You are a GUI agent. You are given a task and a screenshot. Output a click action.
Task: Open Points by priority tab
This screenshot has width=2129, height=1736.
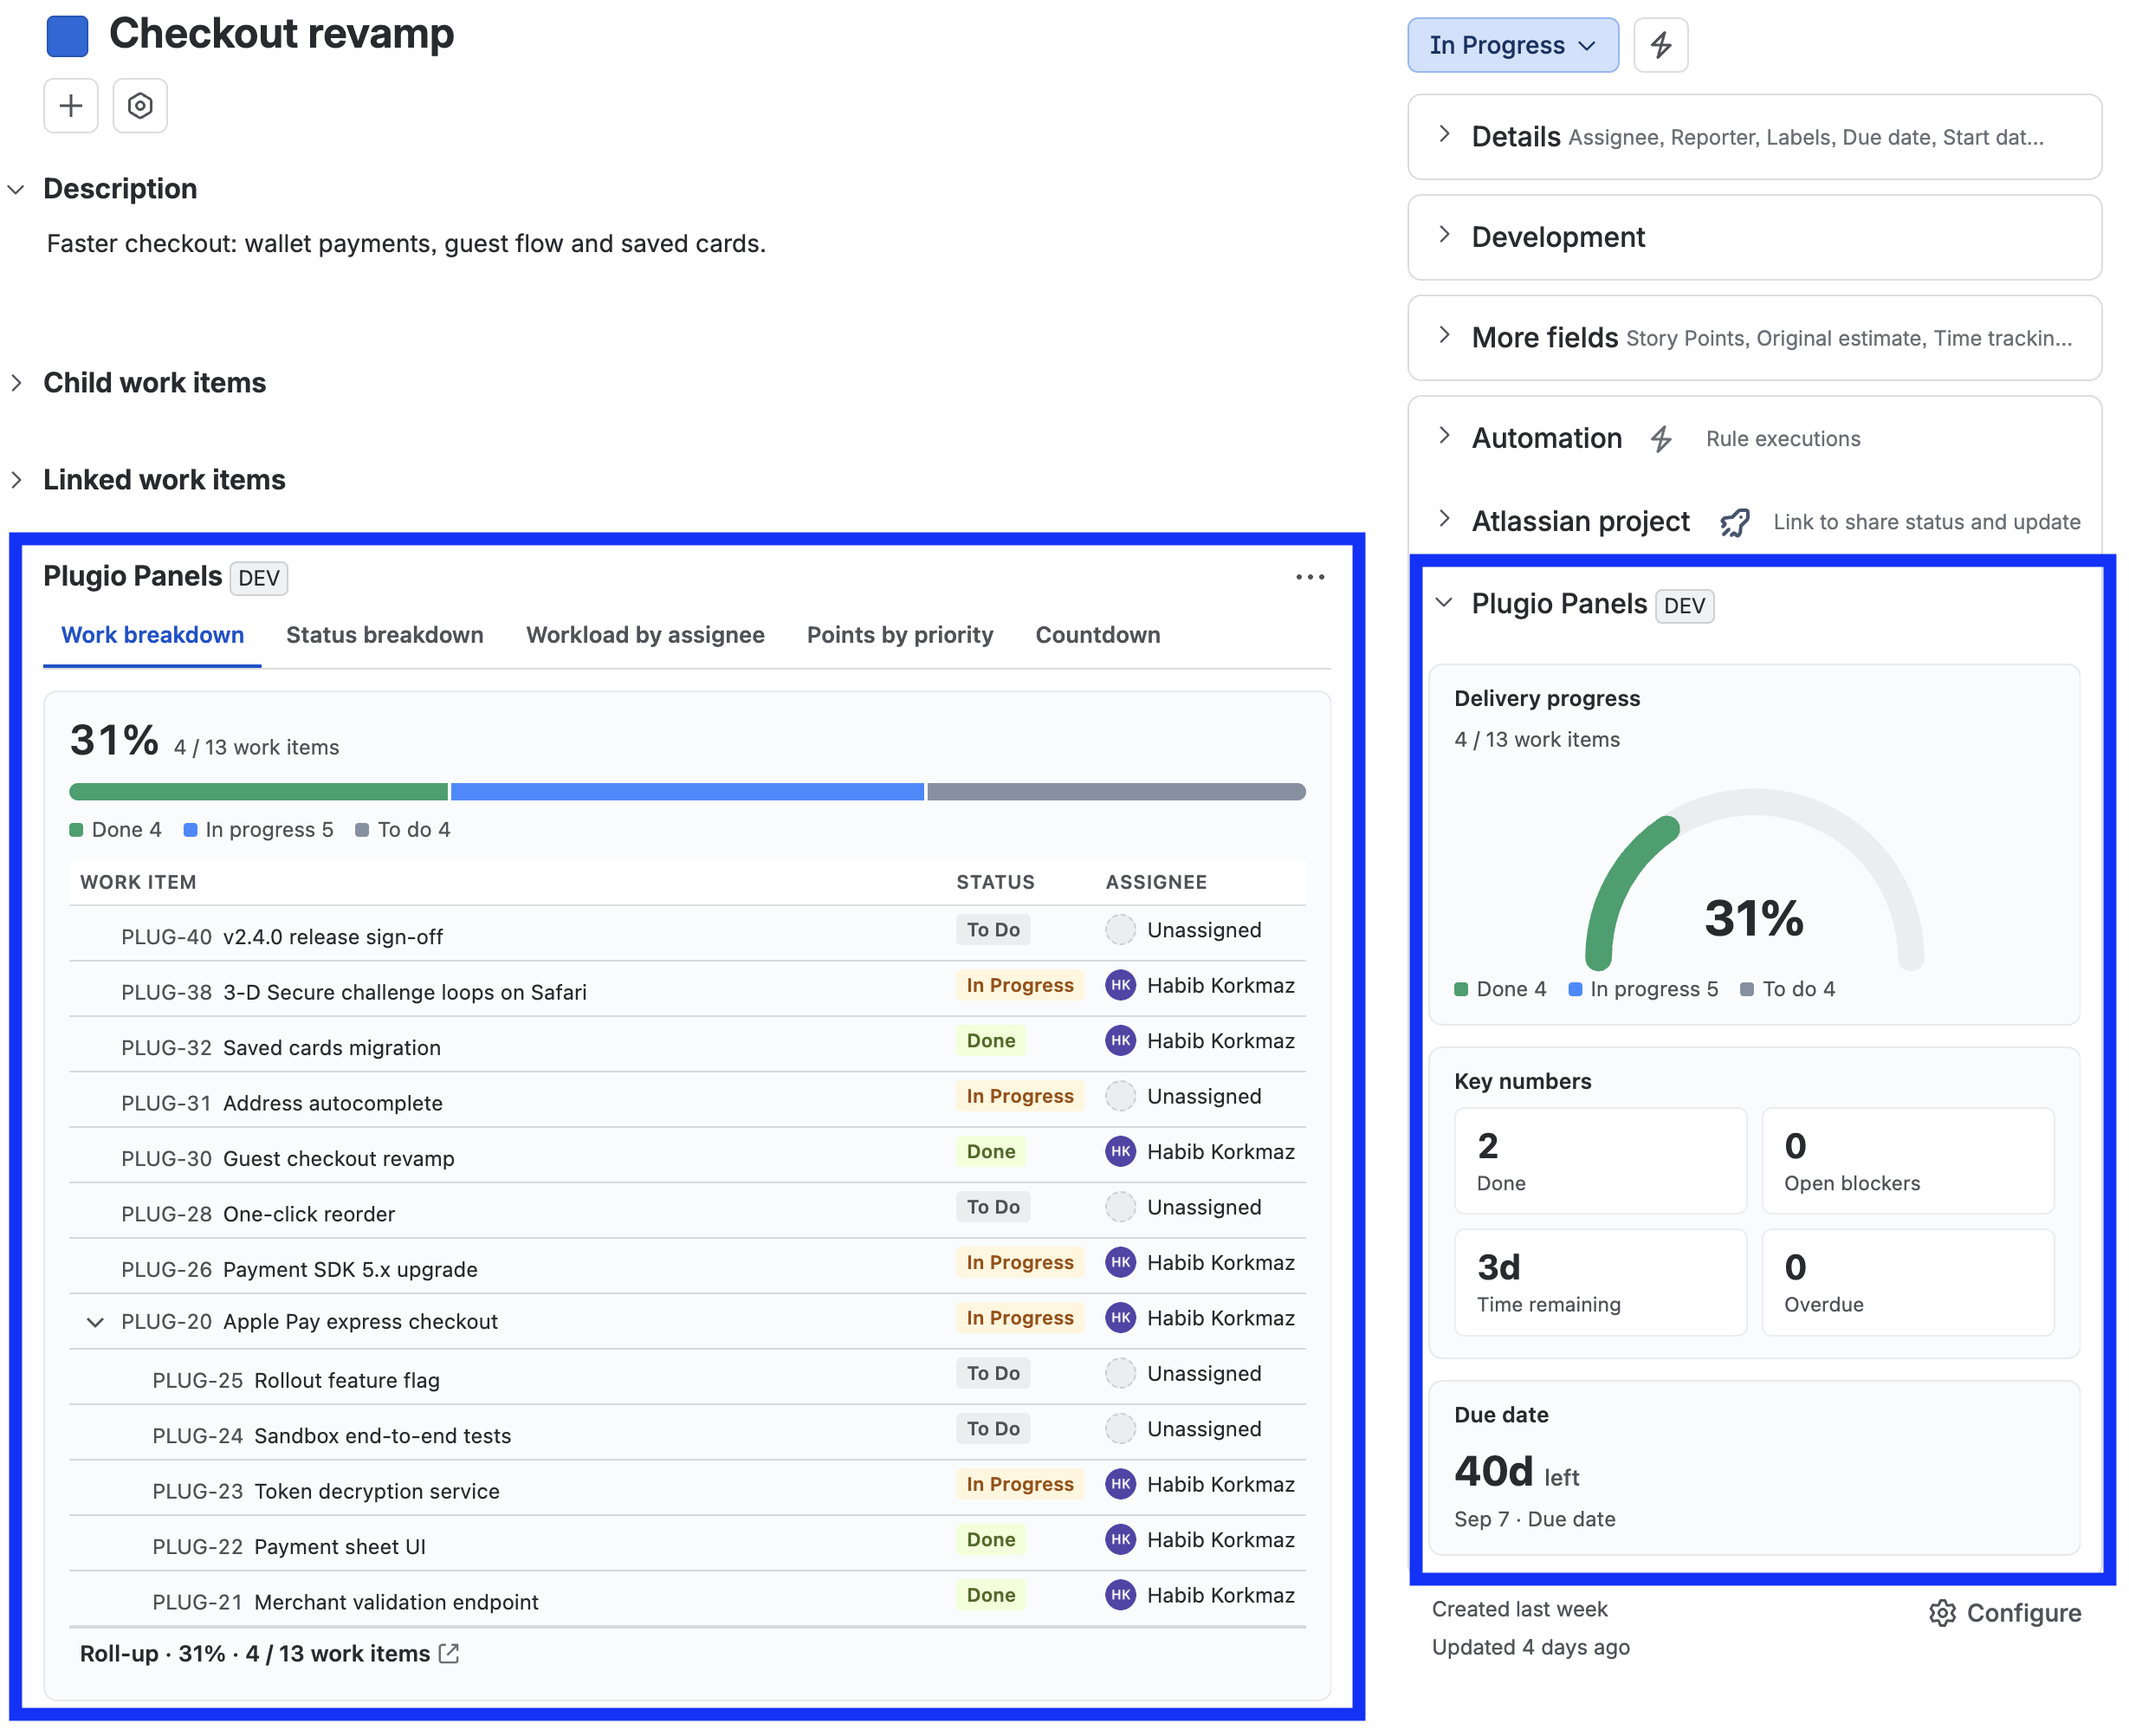899,635
